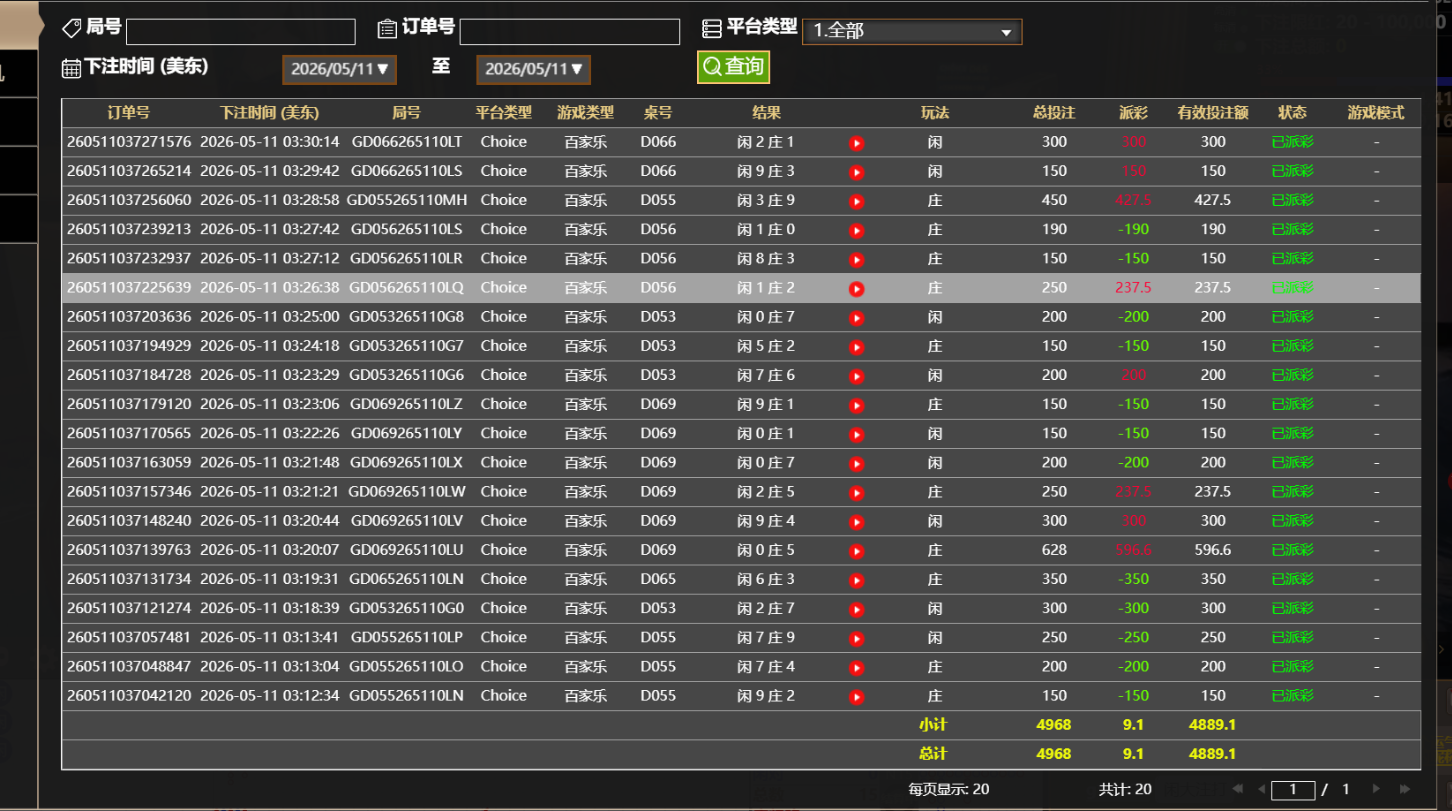This screenshot has height=811, width=1452.
Task: Click the 下注时间 (美东) column header
Action: click(270, 113)
